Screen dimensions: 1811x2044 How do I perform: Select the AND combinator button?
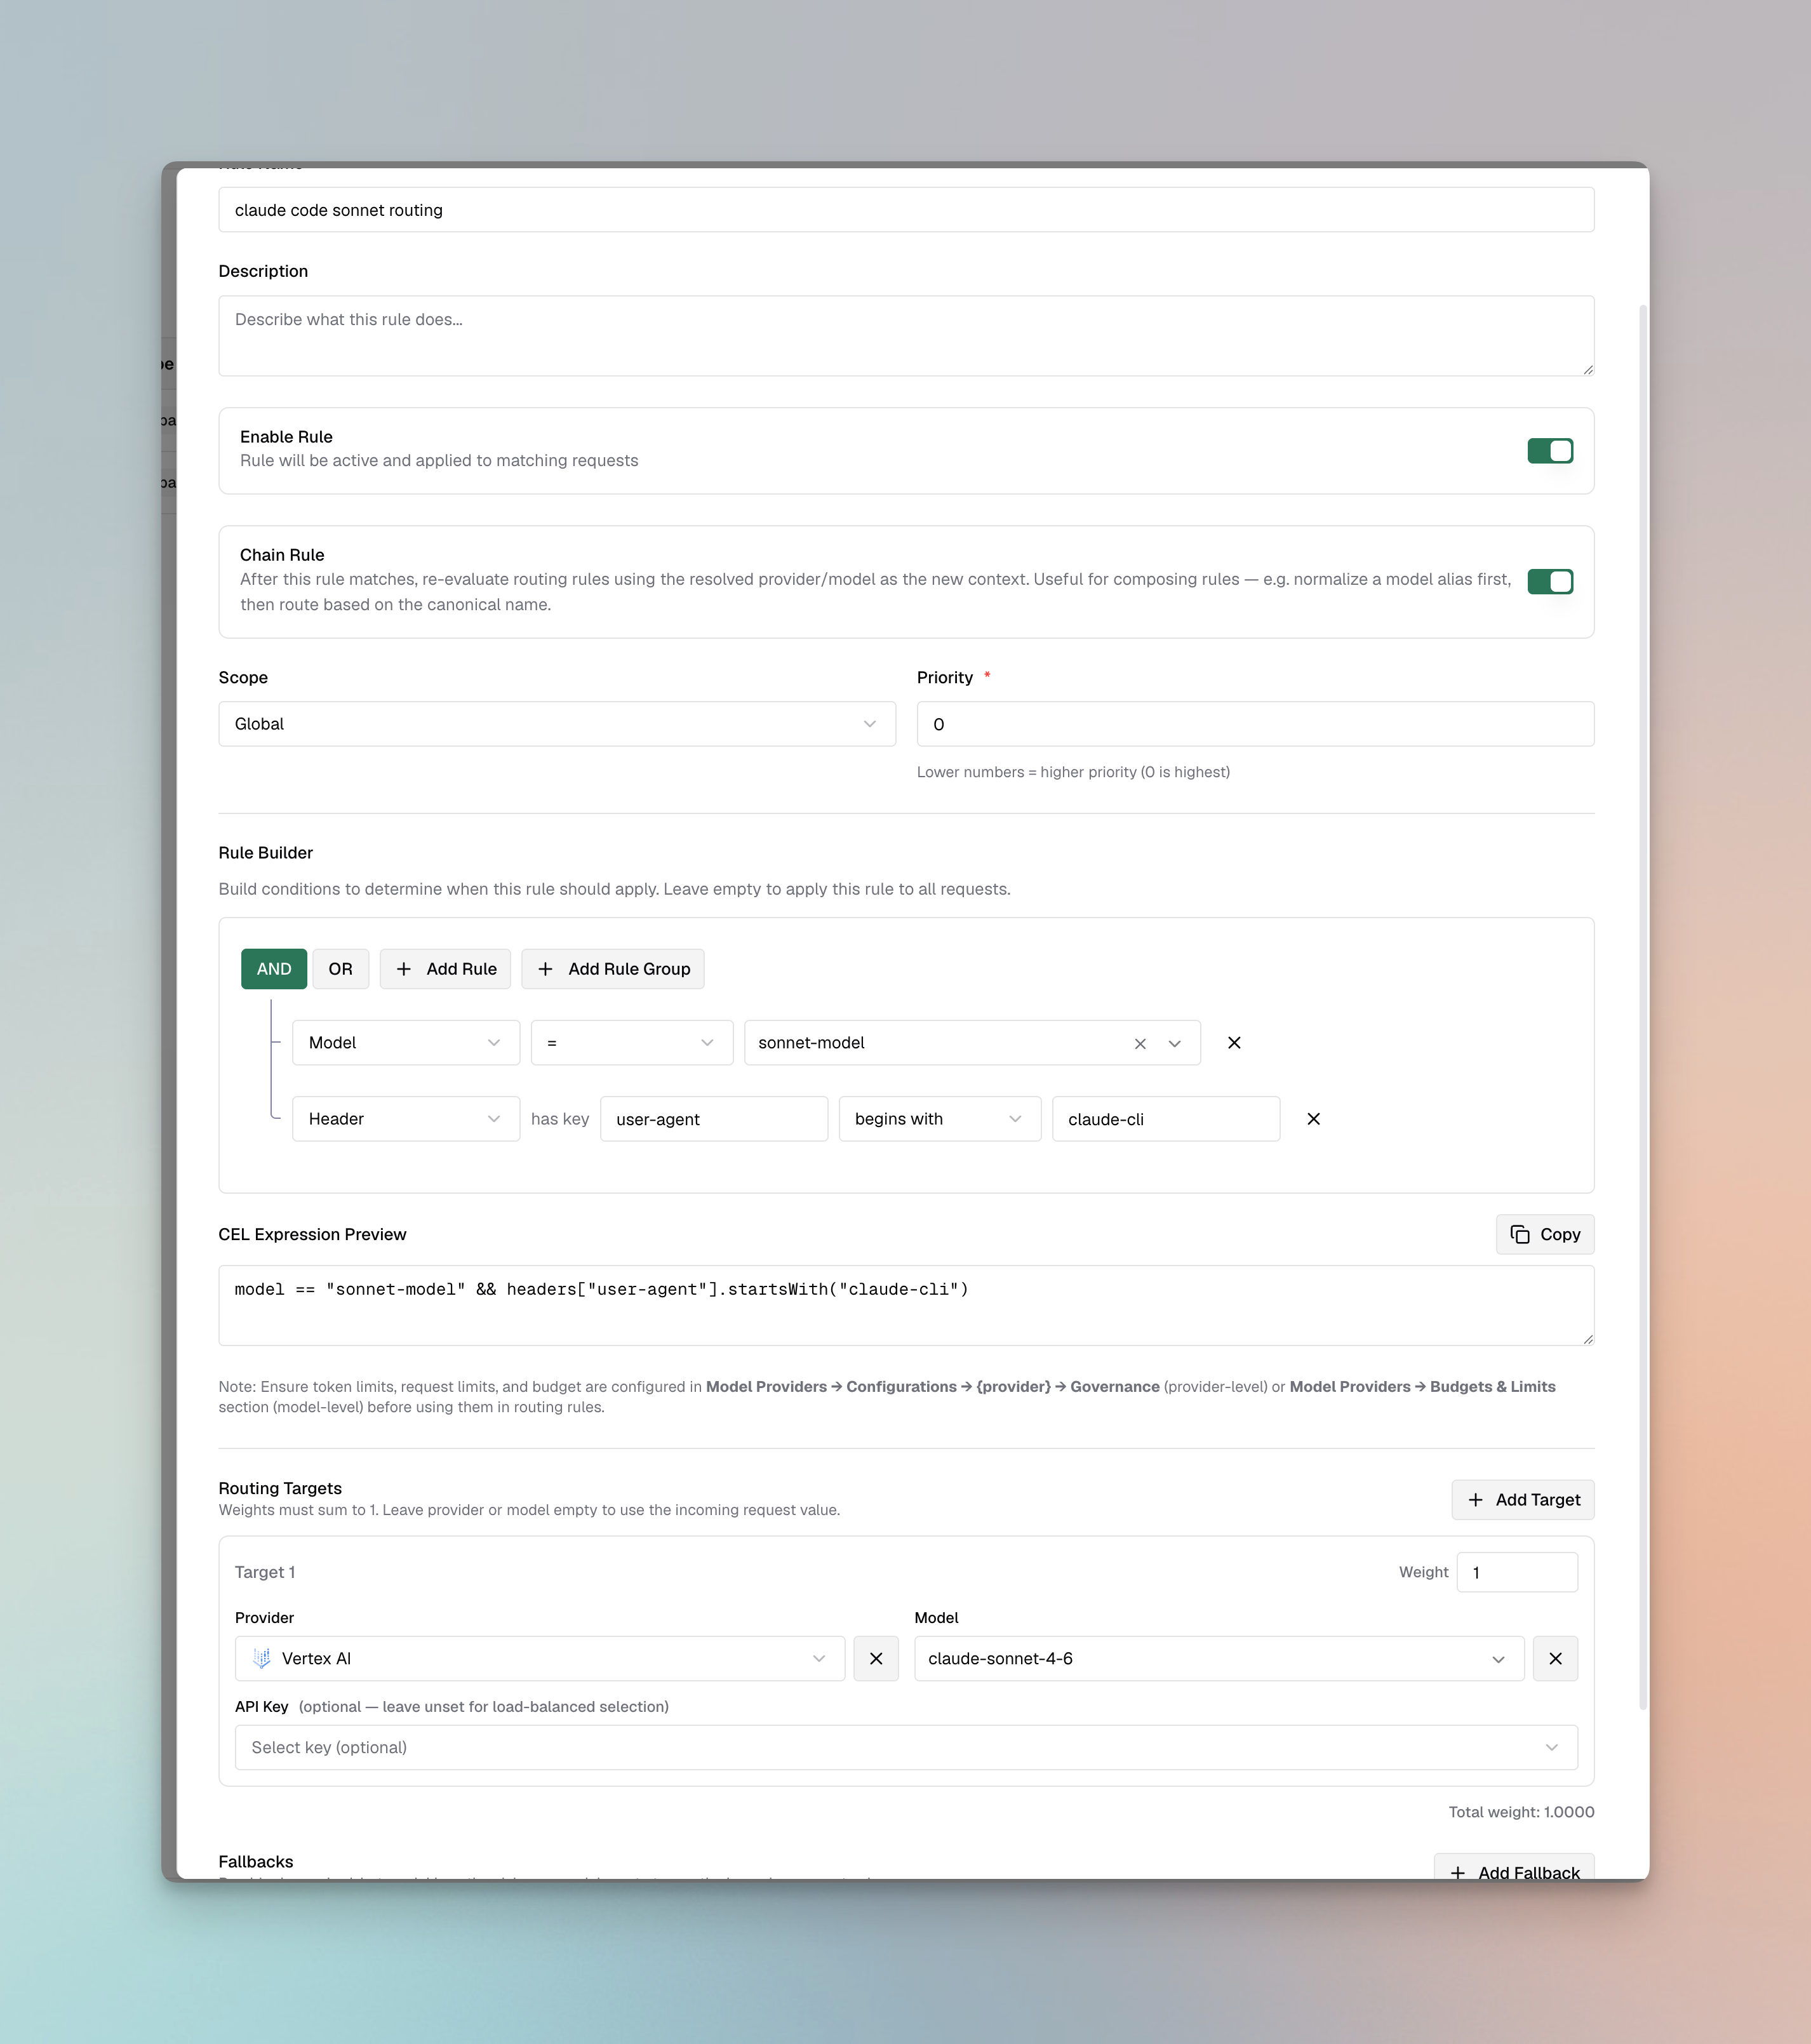pyautogui.click(x=273, y=968)
